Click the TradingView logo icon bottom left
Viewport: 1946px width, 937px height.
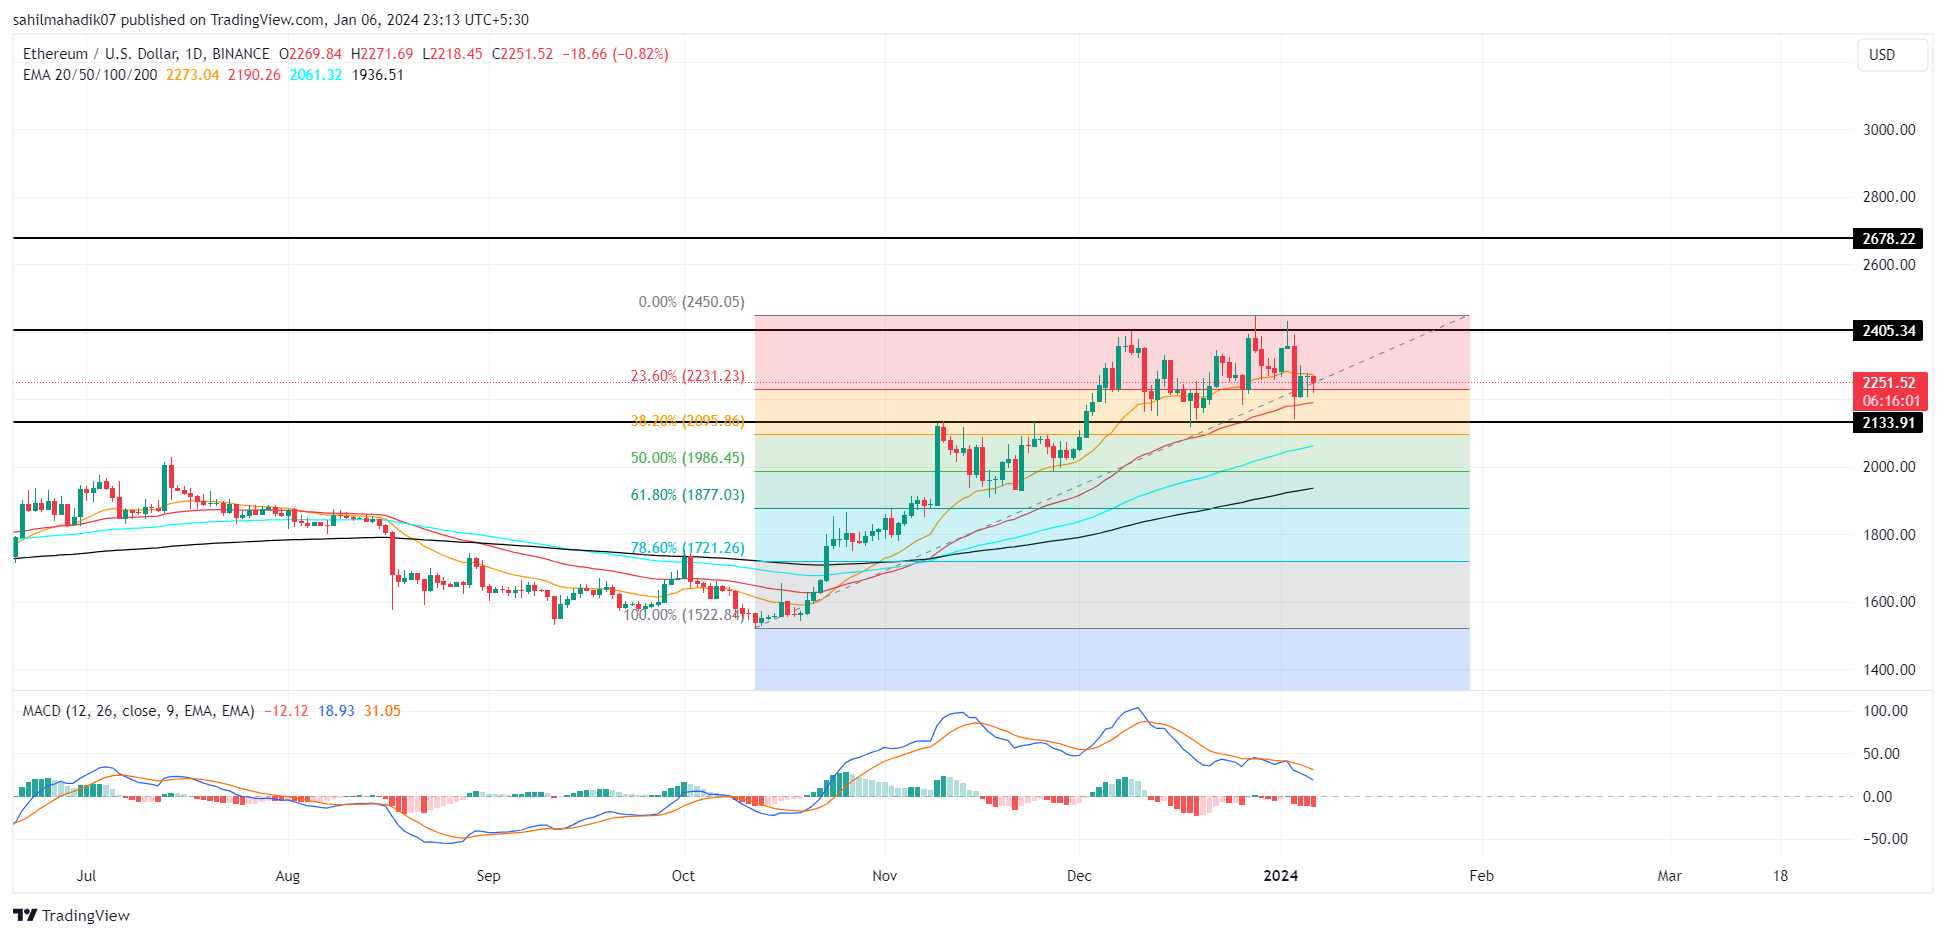pos(24,916)
